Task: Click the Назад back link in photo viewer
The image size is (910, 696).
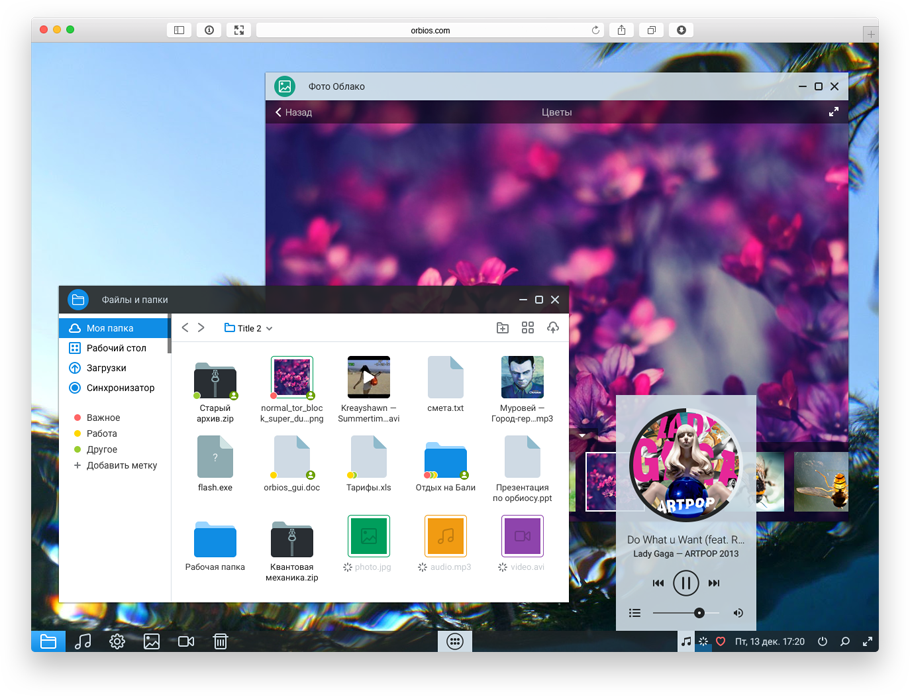Action: [294, 112]
